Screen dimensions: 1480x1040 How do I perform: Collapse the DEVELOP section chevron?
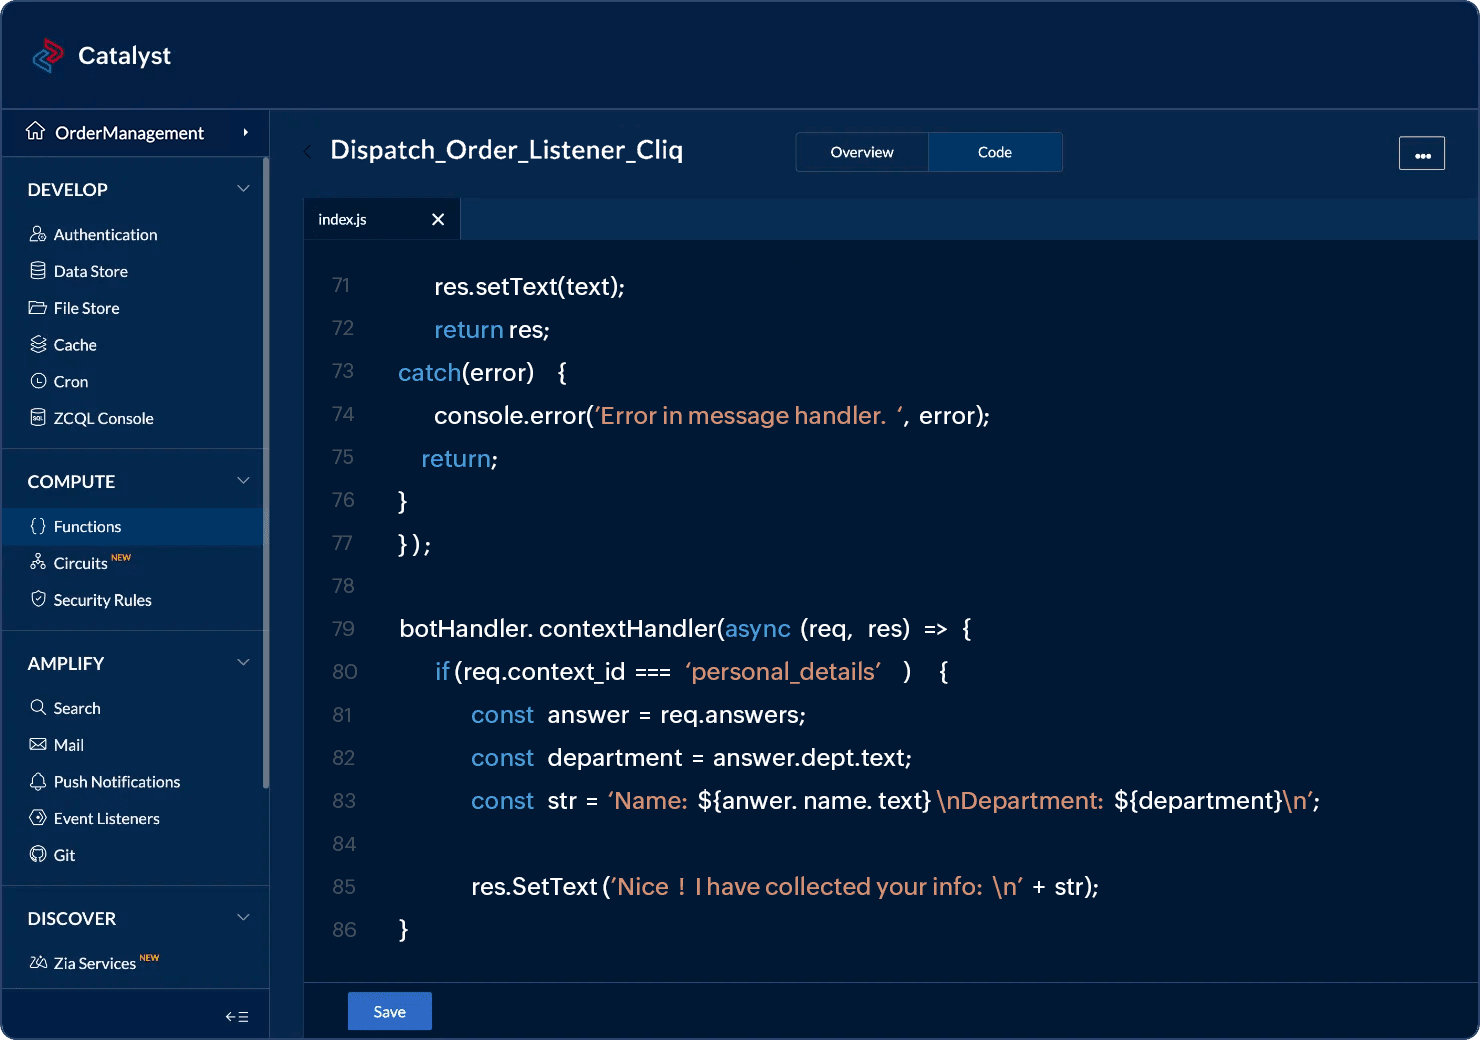(243, 188)
